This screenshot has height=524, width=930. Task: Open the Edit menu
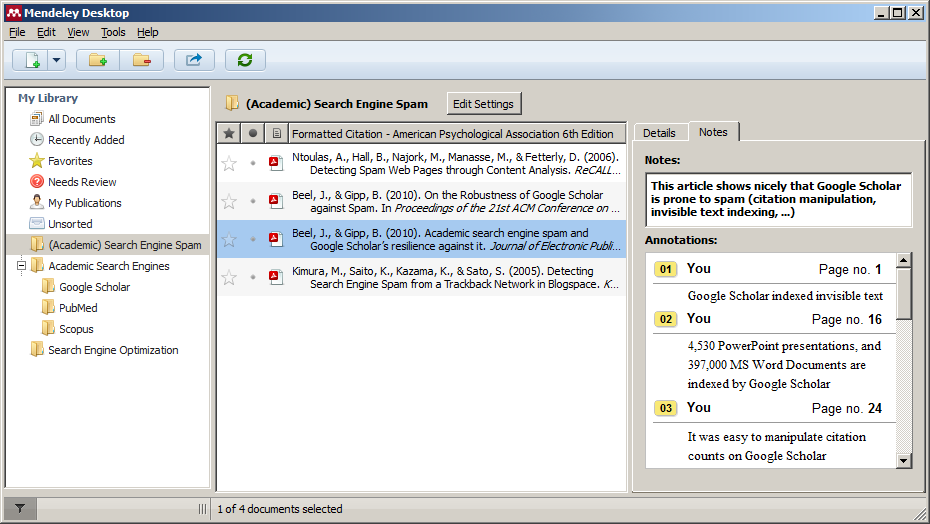point(46,32)
